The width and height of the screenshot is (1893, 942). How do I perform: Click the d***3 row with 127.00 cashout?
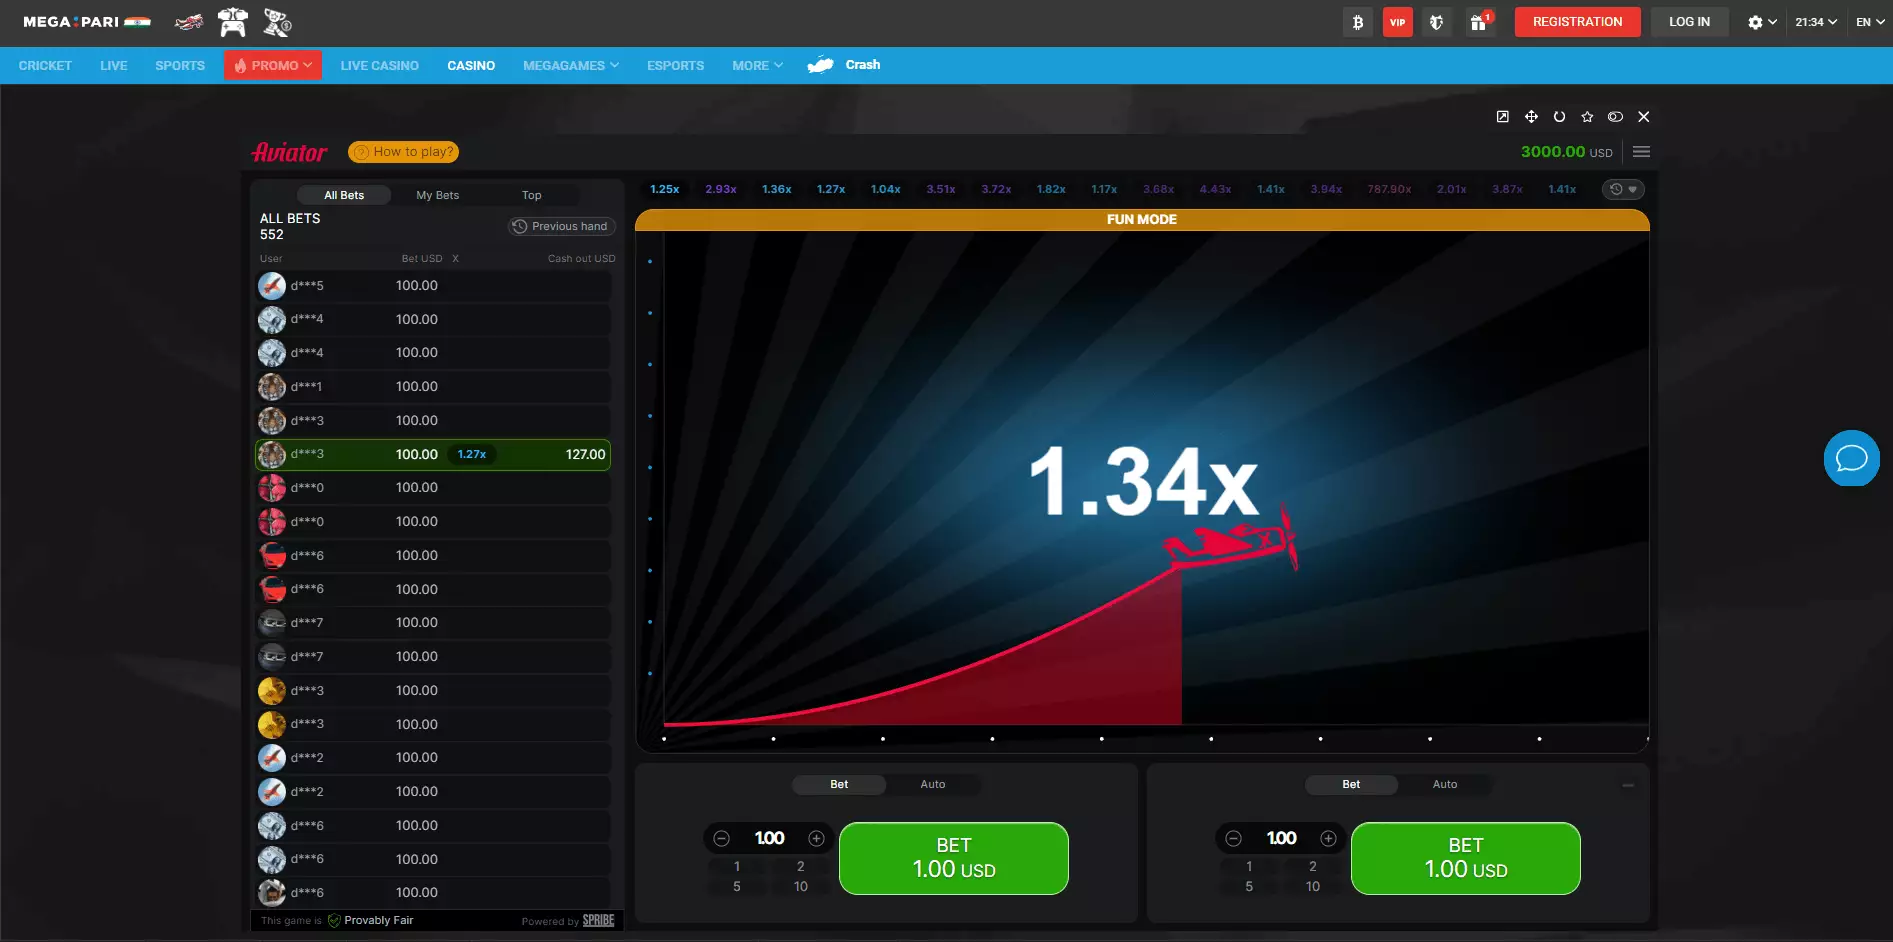pos(433,455)
